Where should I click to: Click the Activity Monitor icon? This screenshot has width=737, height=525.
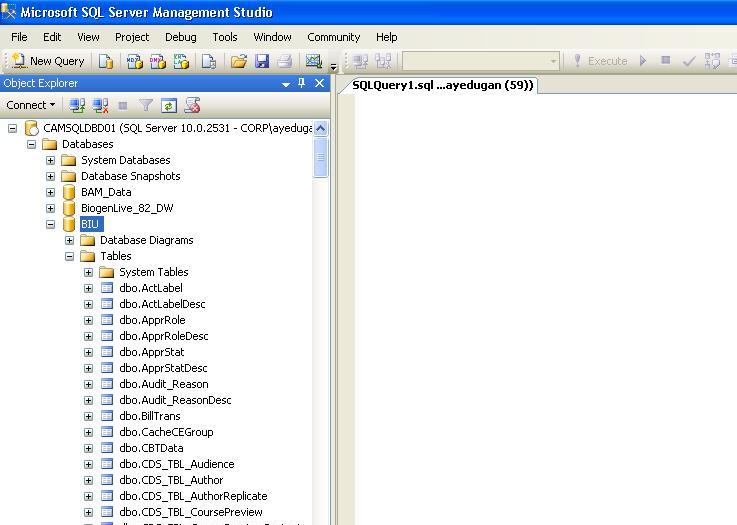pos(314,61)
